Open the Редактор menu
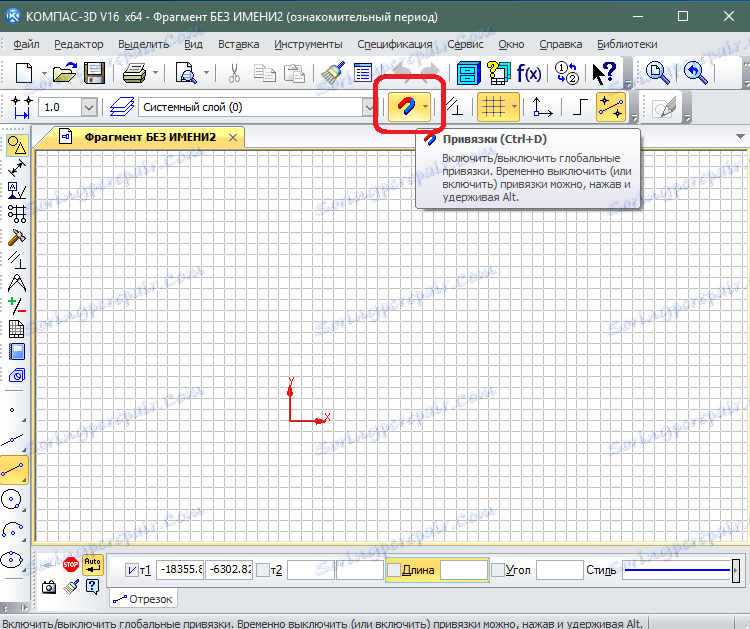The image size is (750, 629). click(x=78, y=44)
